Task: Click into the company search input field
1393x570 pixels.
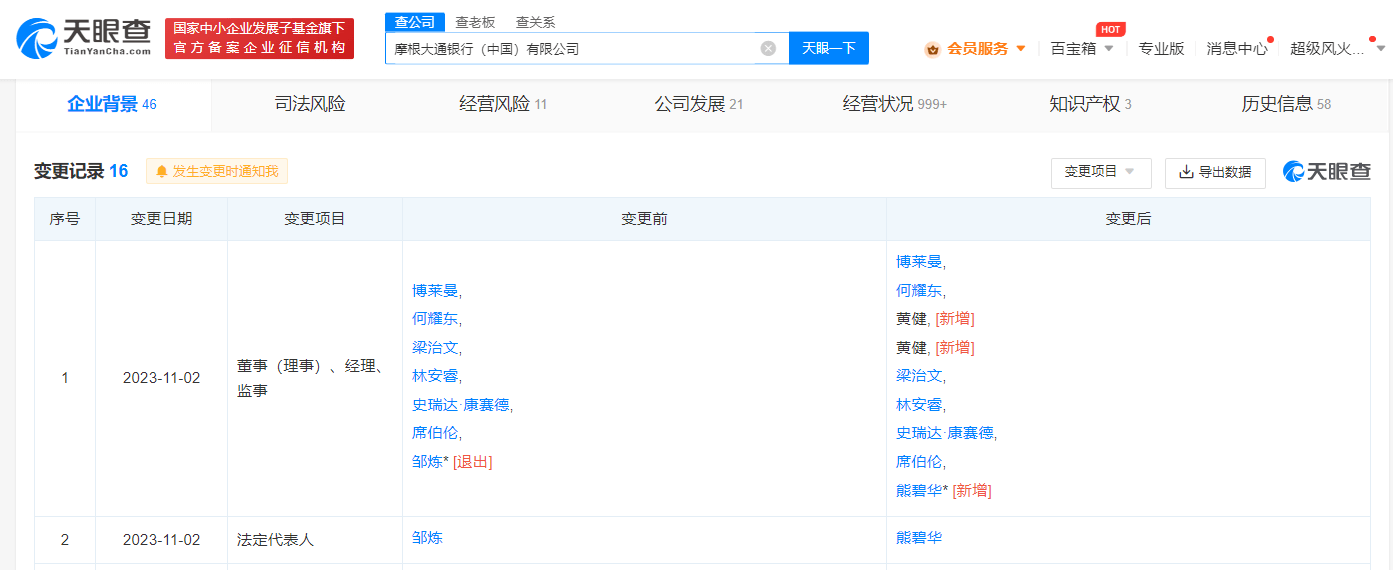Action: pyautogui.click(x=570, y=48)
